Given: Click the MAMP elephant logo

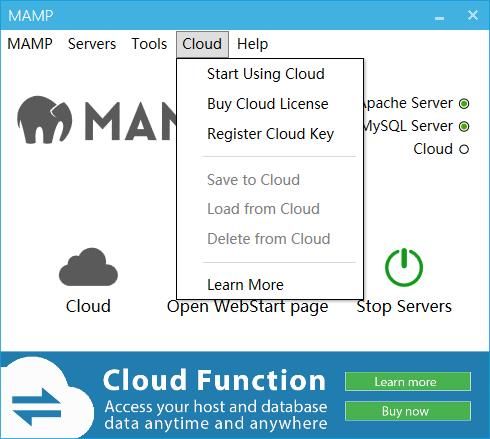Looking at the screenshot, I should [45, 120].
